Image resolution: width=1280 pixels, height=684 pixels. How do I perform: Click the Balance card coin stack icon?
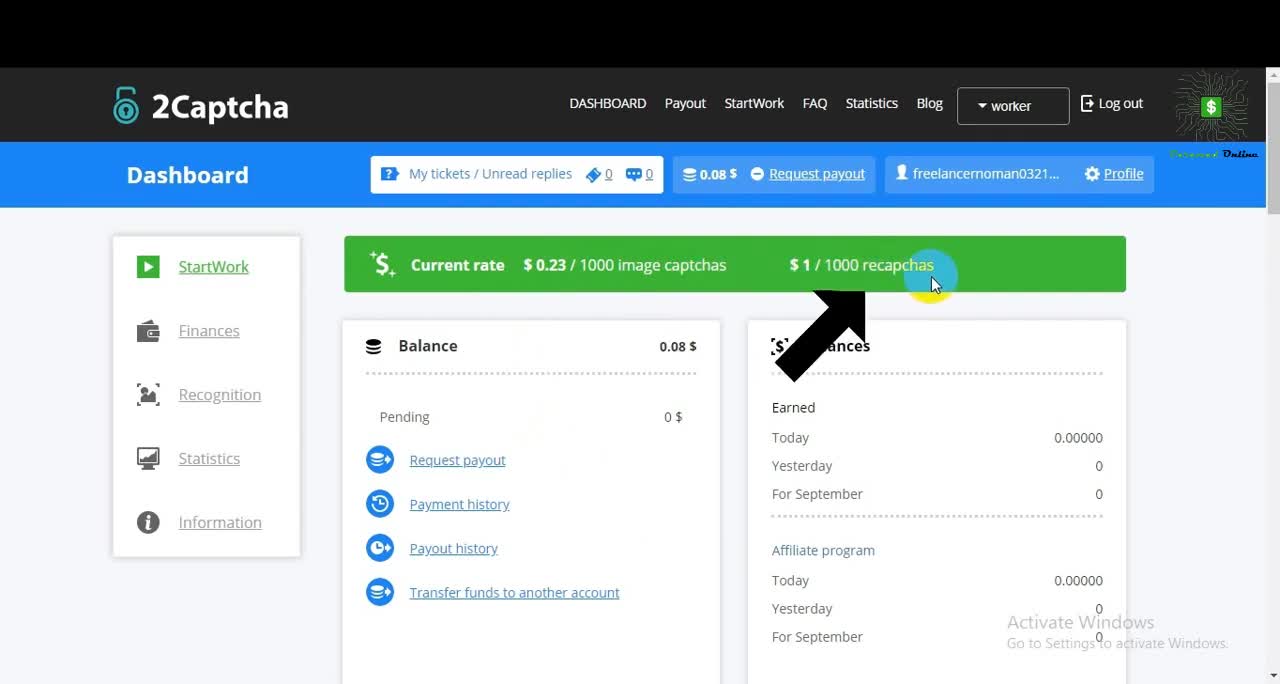point(374,347)
